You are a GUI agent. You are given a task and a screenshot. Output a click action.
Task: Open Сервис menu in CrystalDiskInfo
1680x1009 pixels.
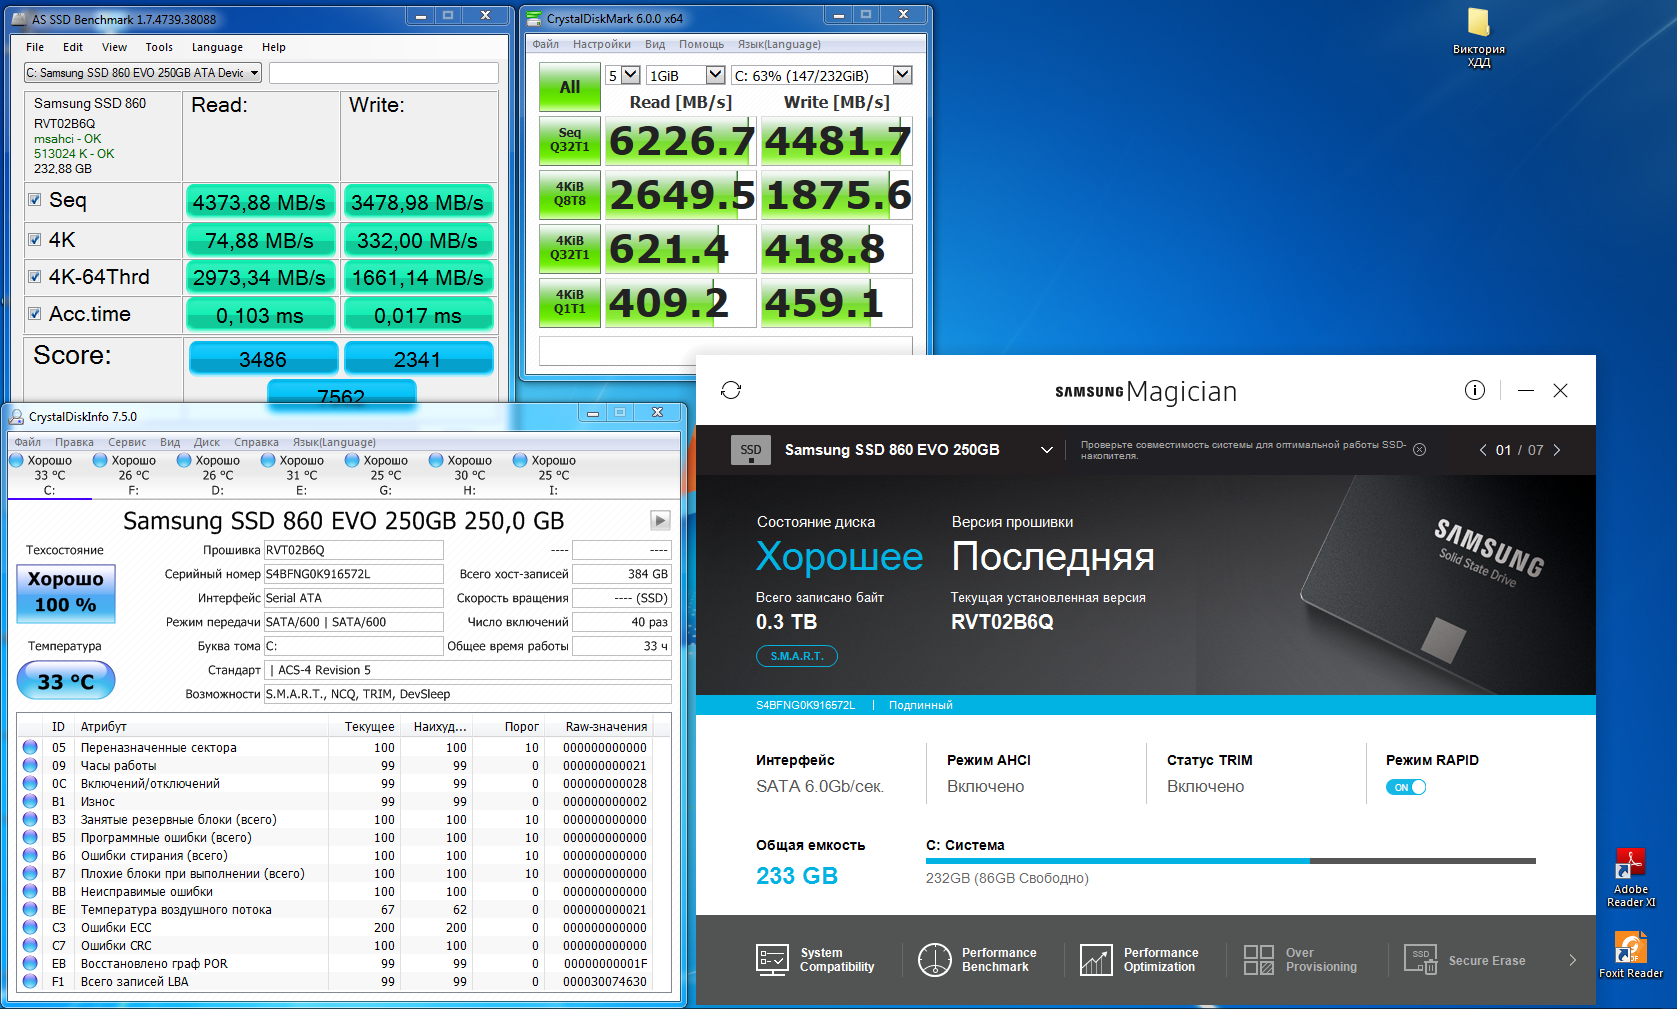pos(127,442)
